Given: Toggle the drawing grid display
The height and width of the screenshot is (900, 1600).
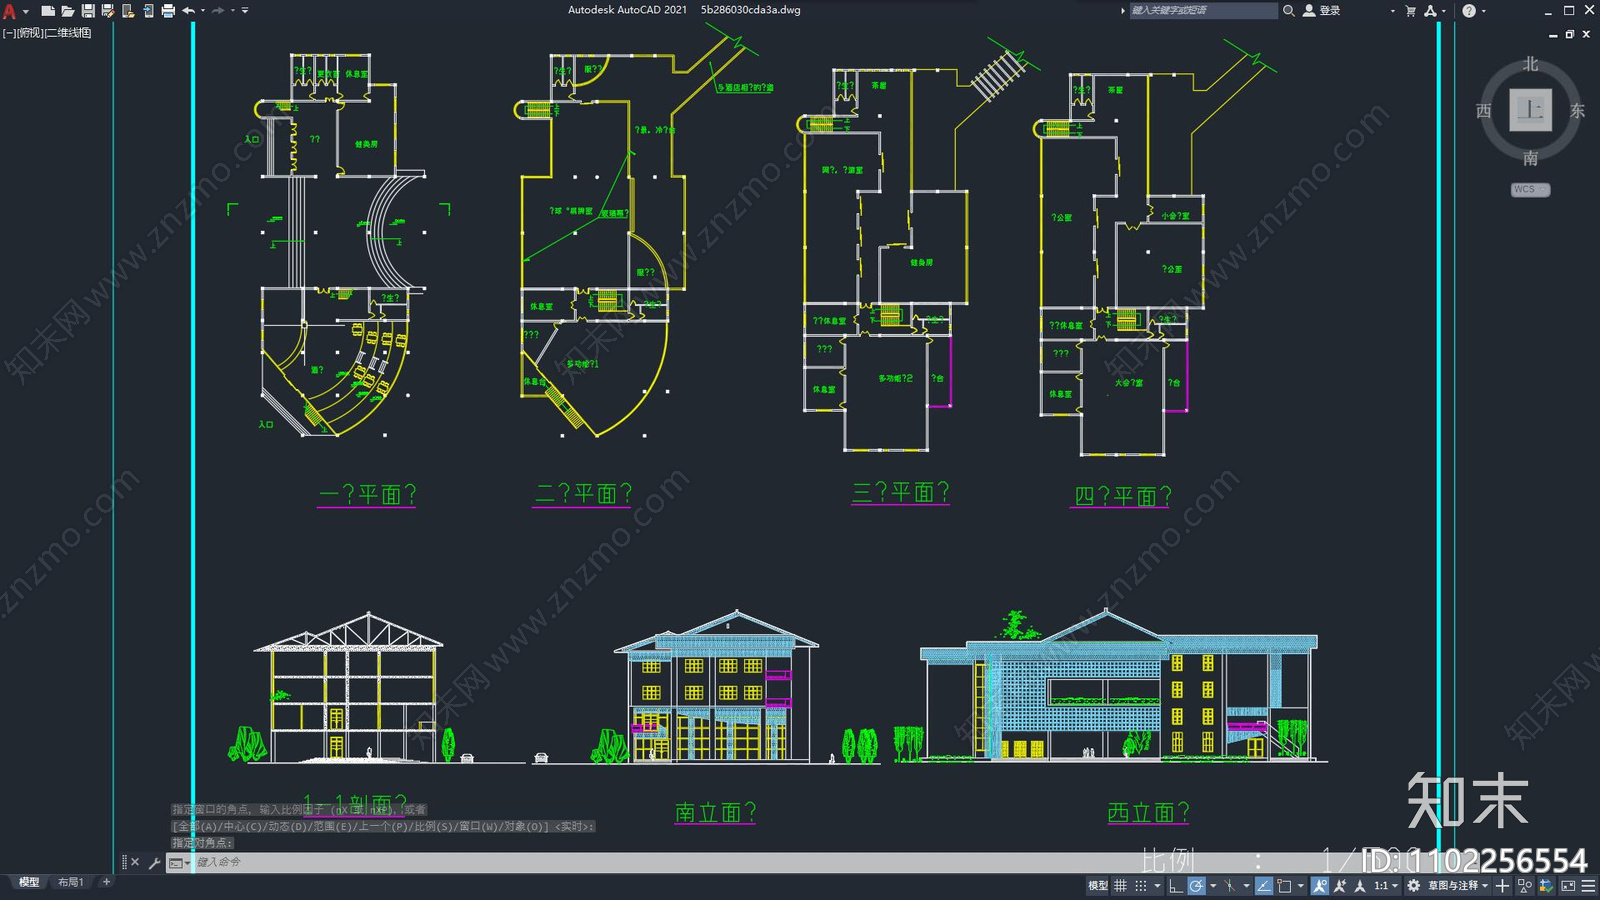Looking at the screenshot, I should click(1120, 886).
